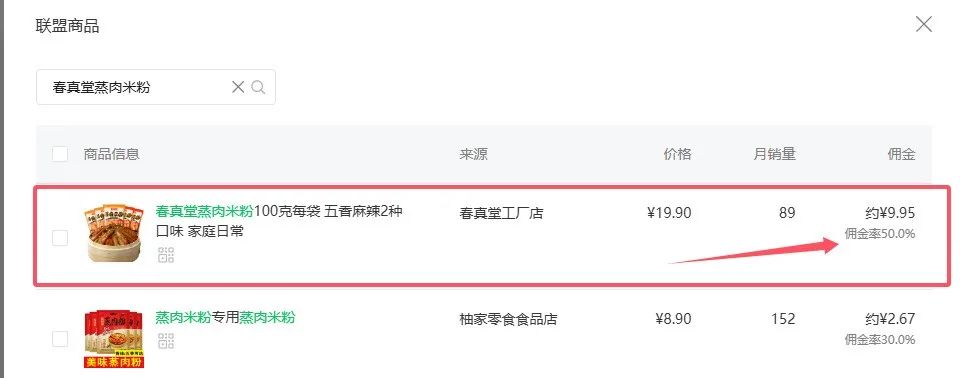Viewport: 960px width, 378px height.
Task: Click the 佣金 column header
Action: 901,154
